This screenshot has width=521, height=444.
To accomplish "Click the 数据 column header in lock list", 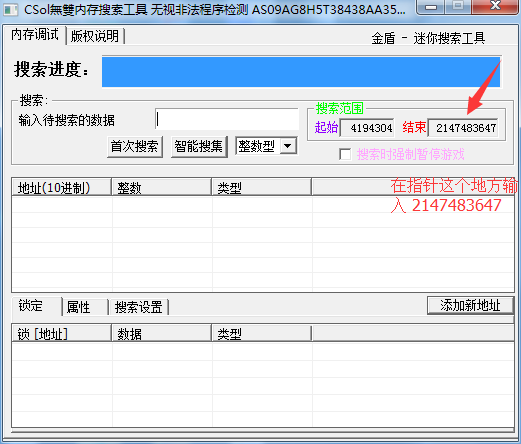I will click(x=162, y=334).
